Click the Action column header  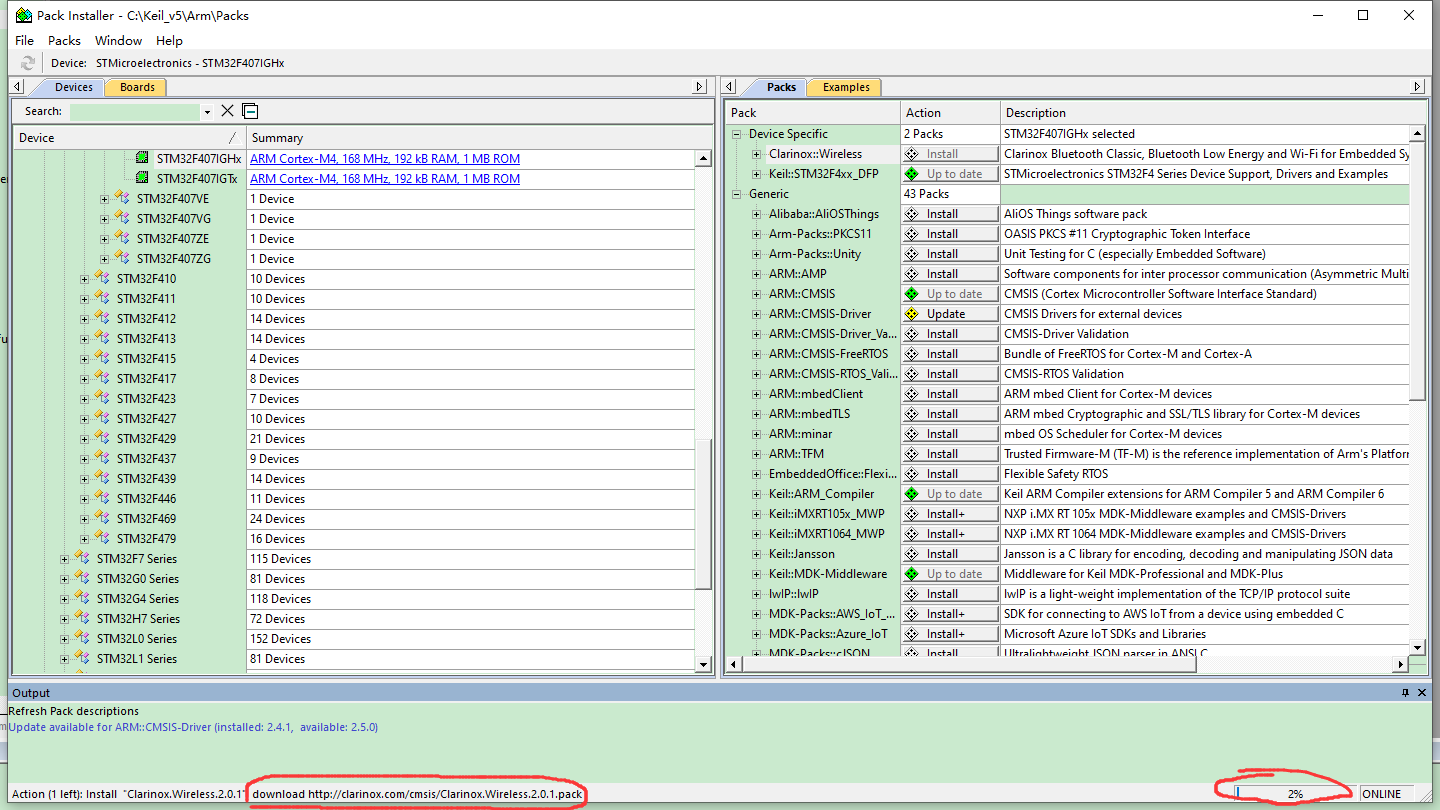tap(950, 112)
